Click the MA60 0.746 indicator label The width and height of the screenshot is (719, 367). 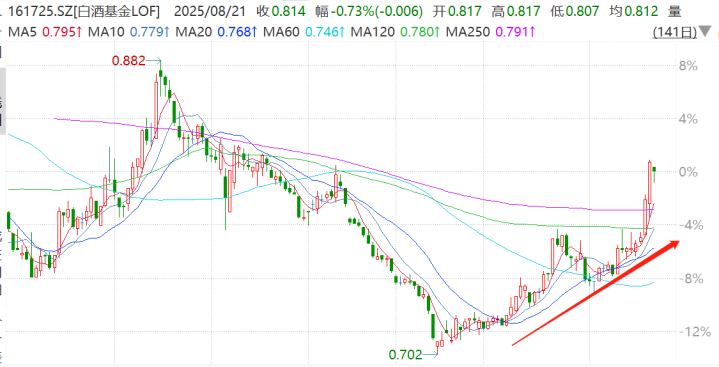304,32
